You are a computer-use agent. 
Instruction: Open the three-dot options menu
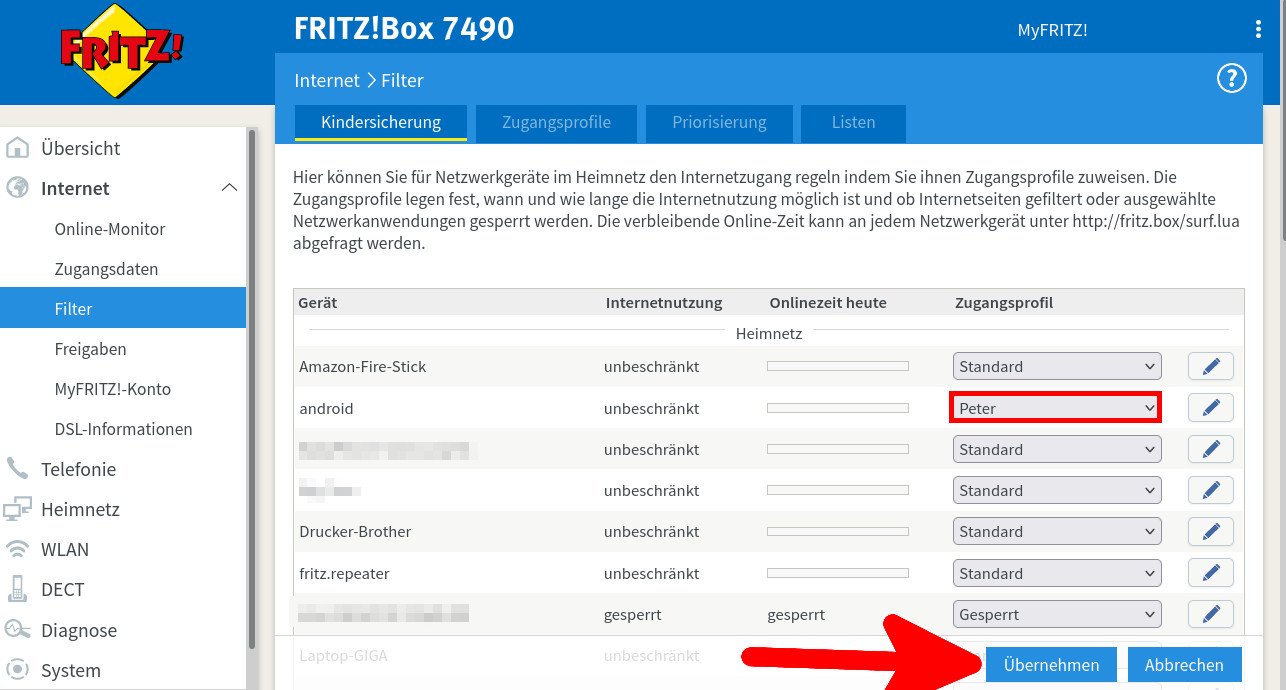pos(1258,30)
